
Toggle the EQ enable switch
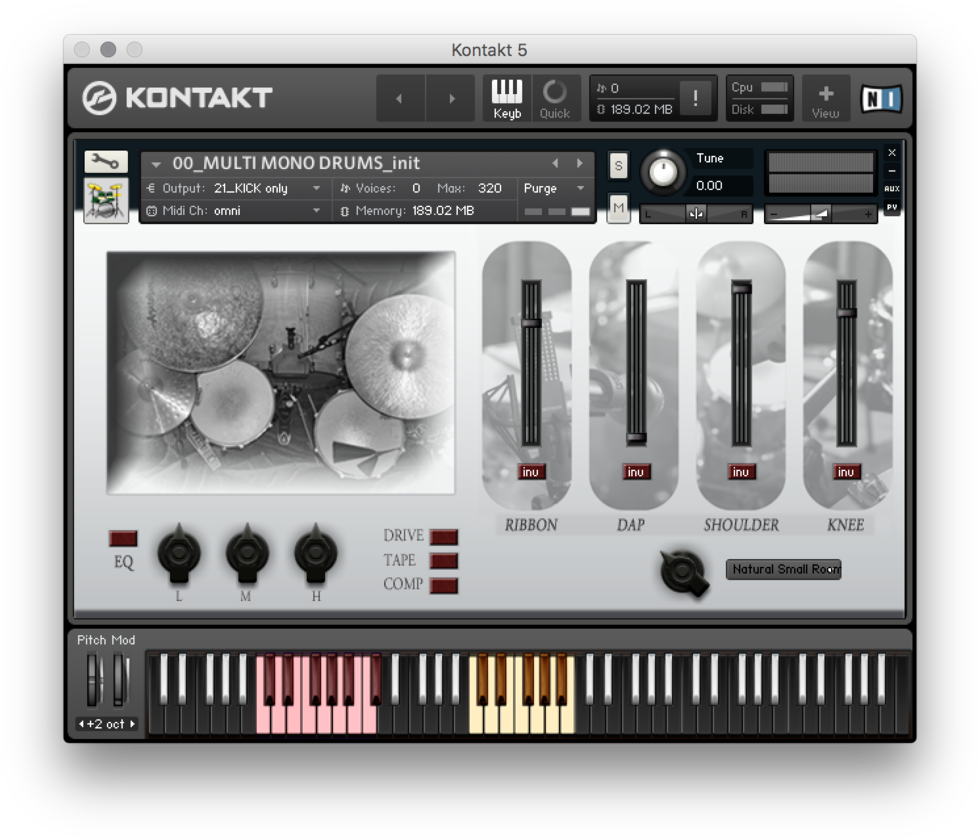pos(123,538)
